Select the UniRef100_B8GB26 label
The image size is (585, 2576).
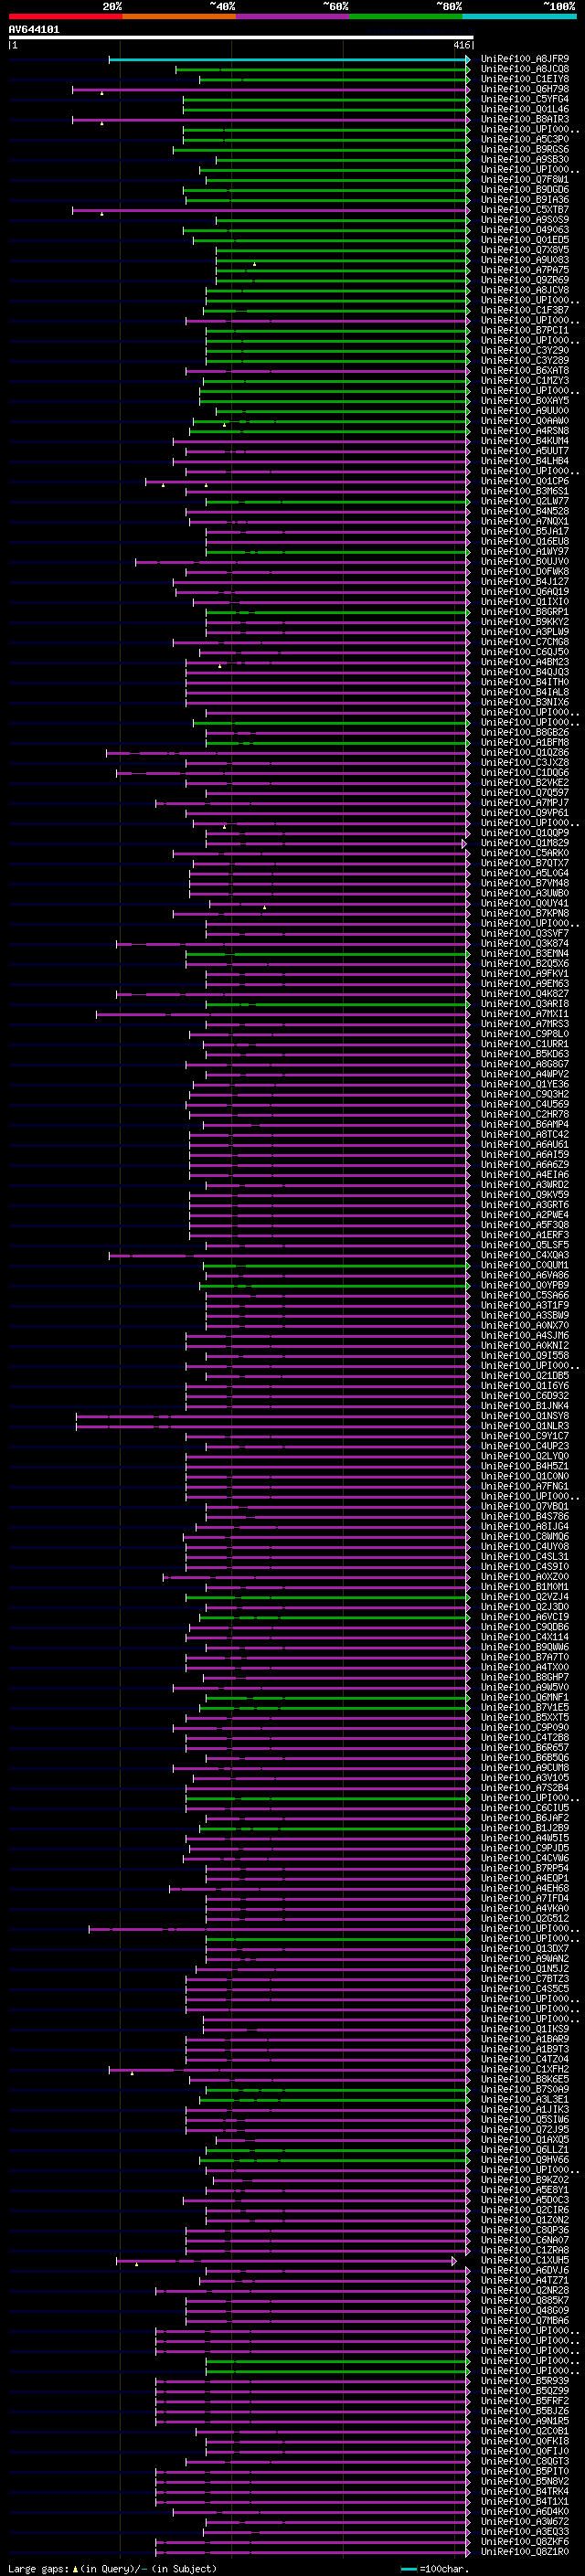coord(525,732)
